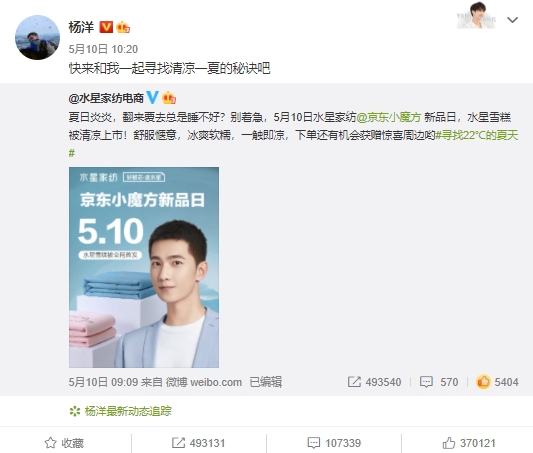Click the blue V badge beside 水星家纺电商
The image size is (533, 453).
[x=152, y=98]
